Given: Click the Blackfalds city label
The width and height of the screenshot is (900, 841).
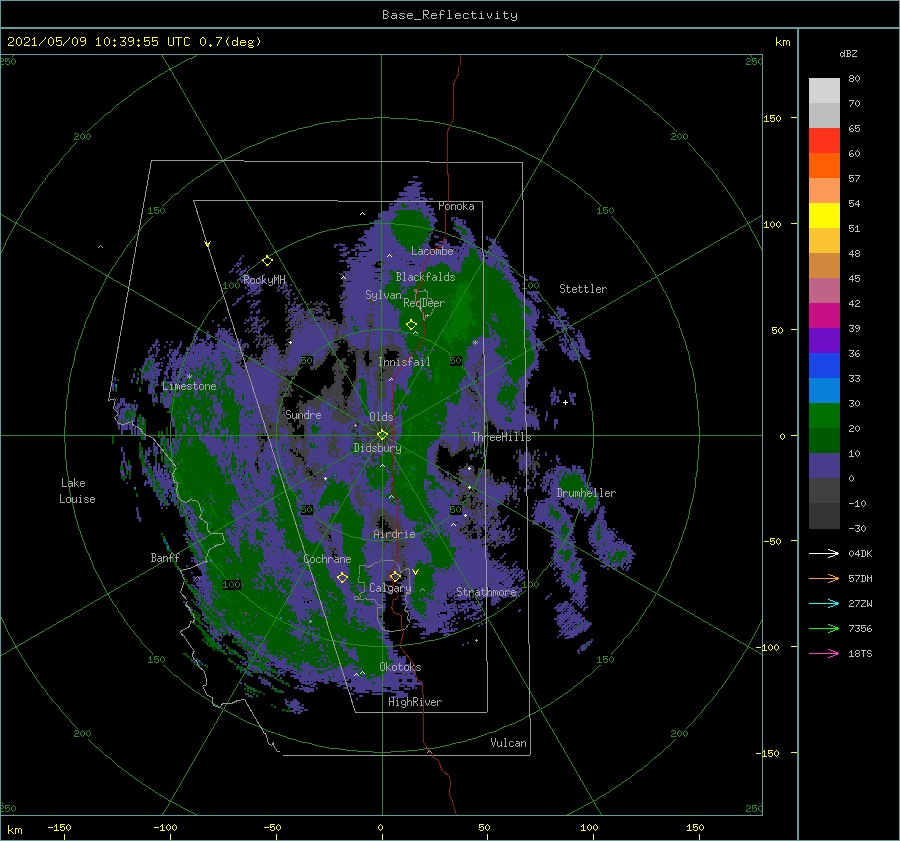Looking at the screenshot, I should [425, 277].
